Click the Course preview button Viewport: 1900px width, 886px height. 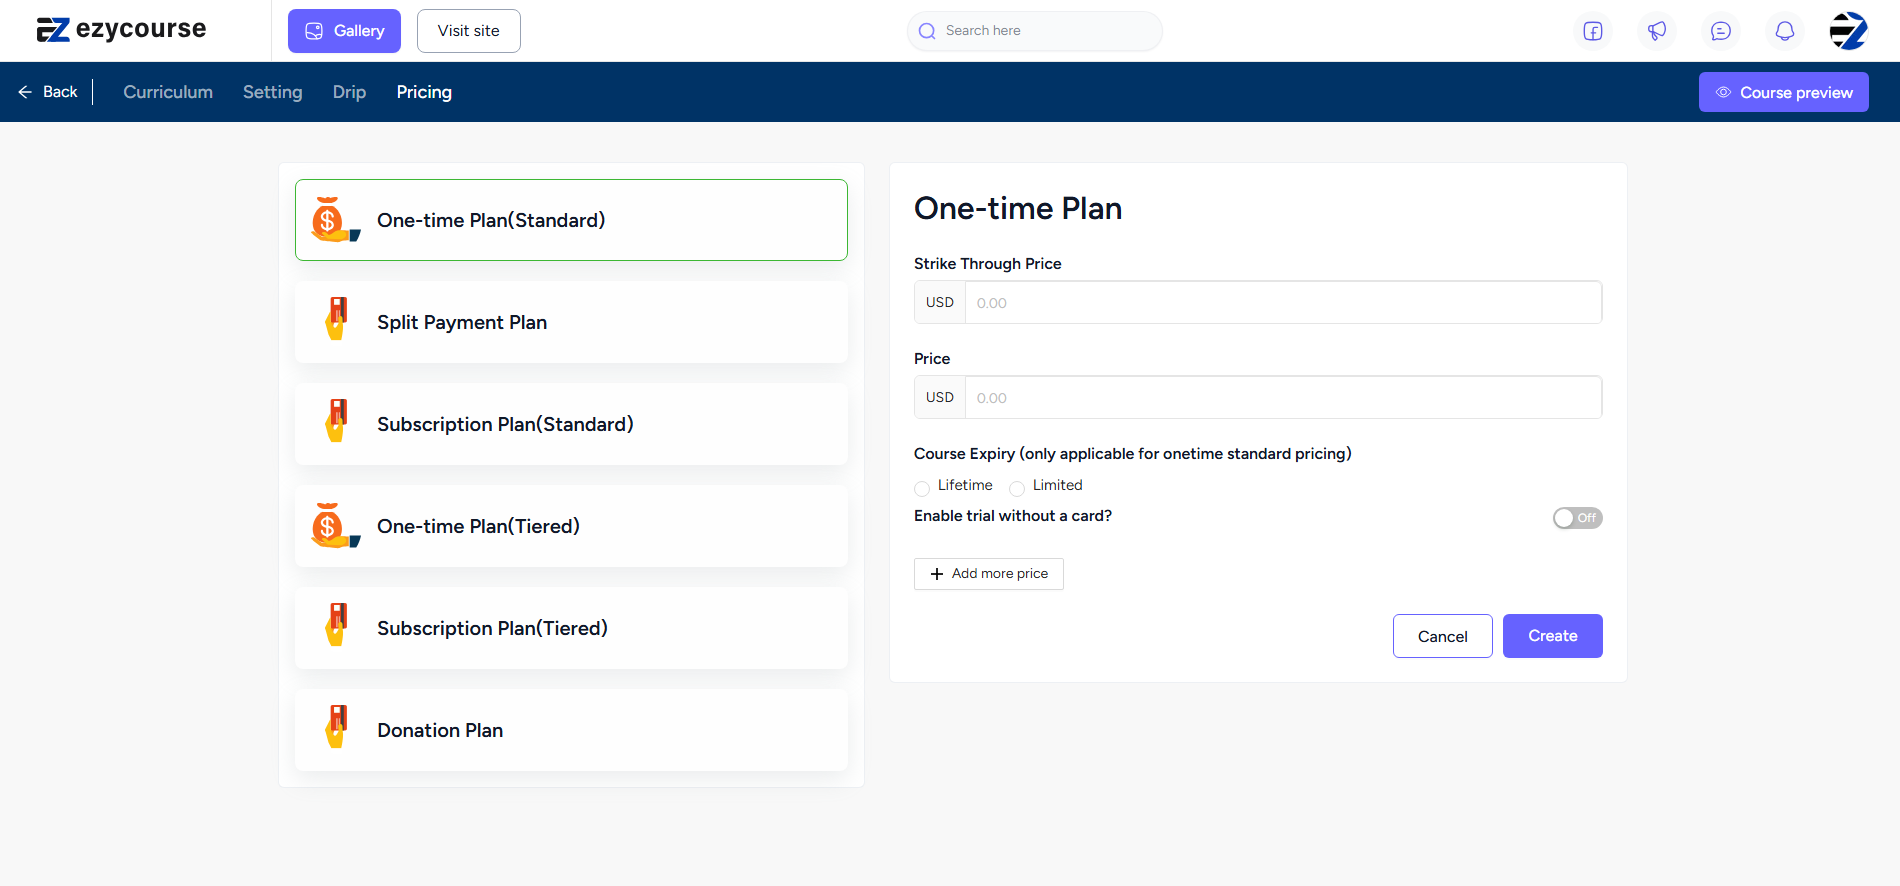[x=1783, y=92]
